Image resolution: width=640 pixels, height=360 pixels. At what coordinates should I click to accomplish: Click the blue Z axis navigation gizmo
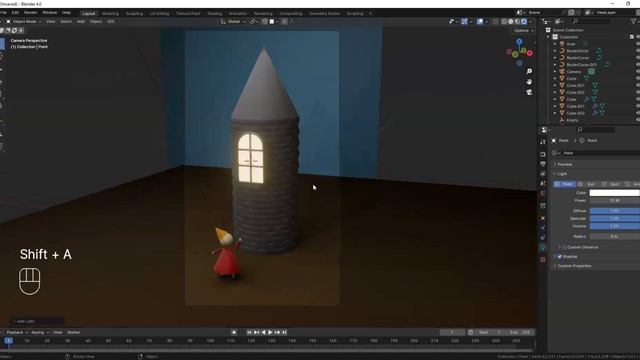point(519,42)
